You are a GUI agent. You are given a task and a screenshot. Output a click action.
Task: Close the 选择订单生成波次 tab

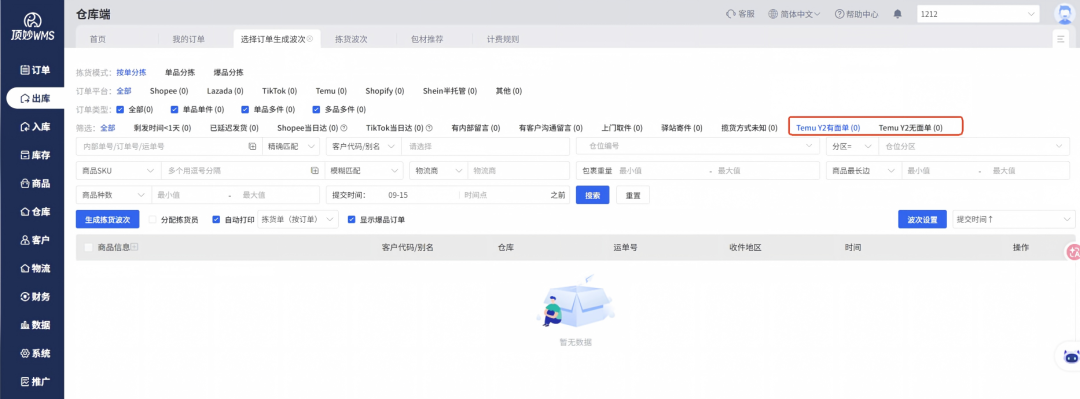[x=310, y=39]
